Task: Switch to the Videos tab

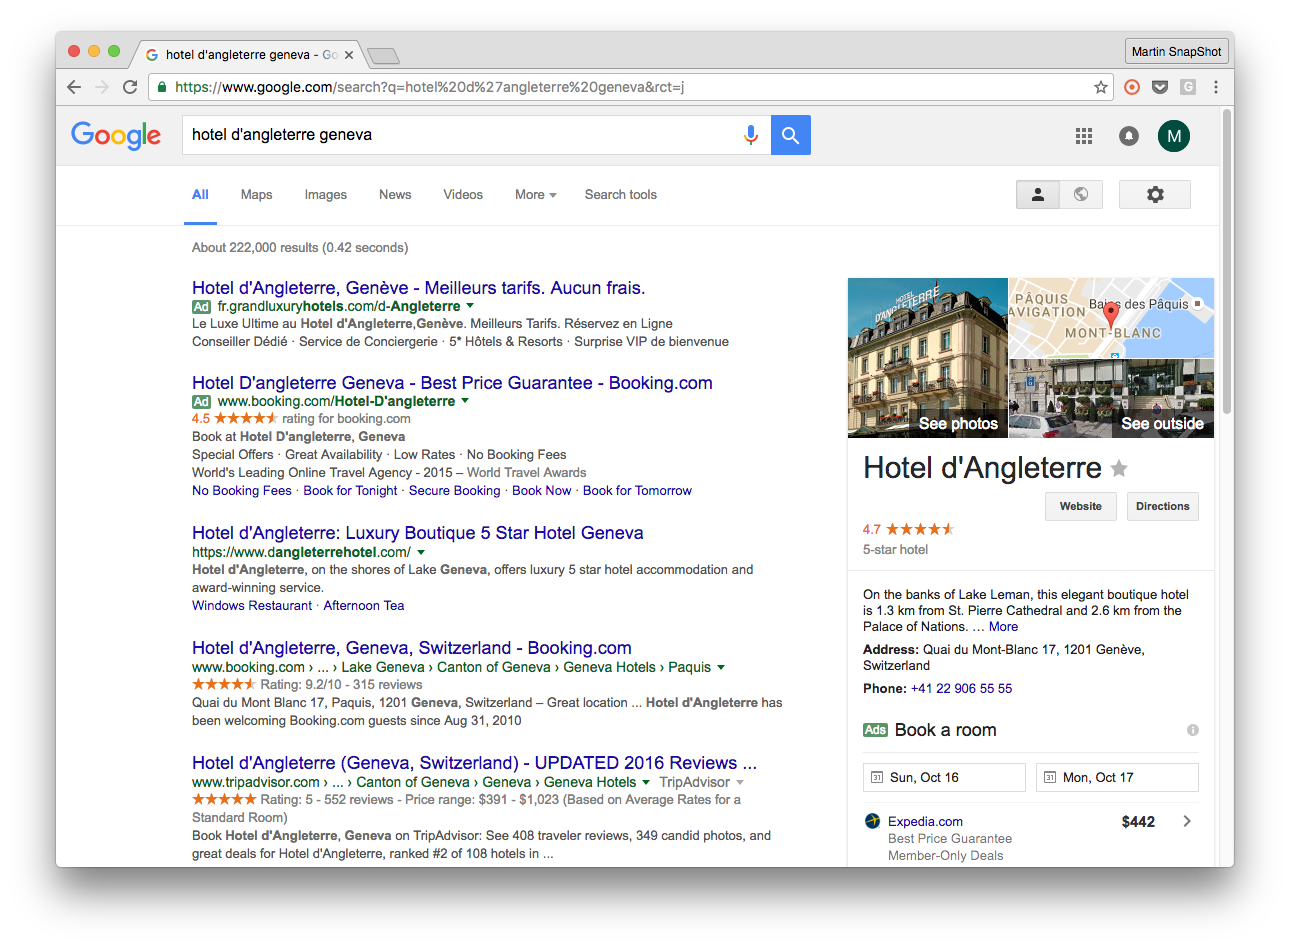Action: 463,195
